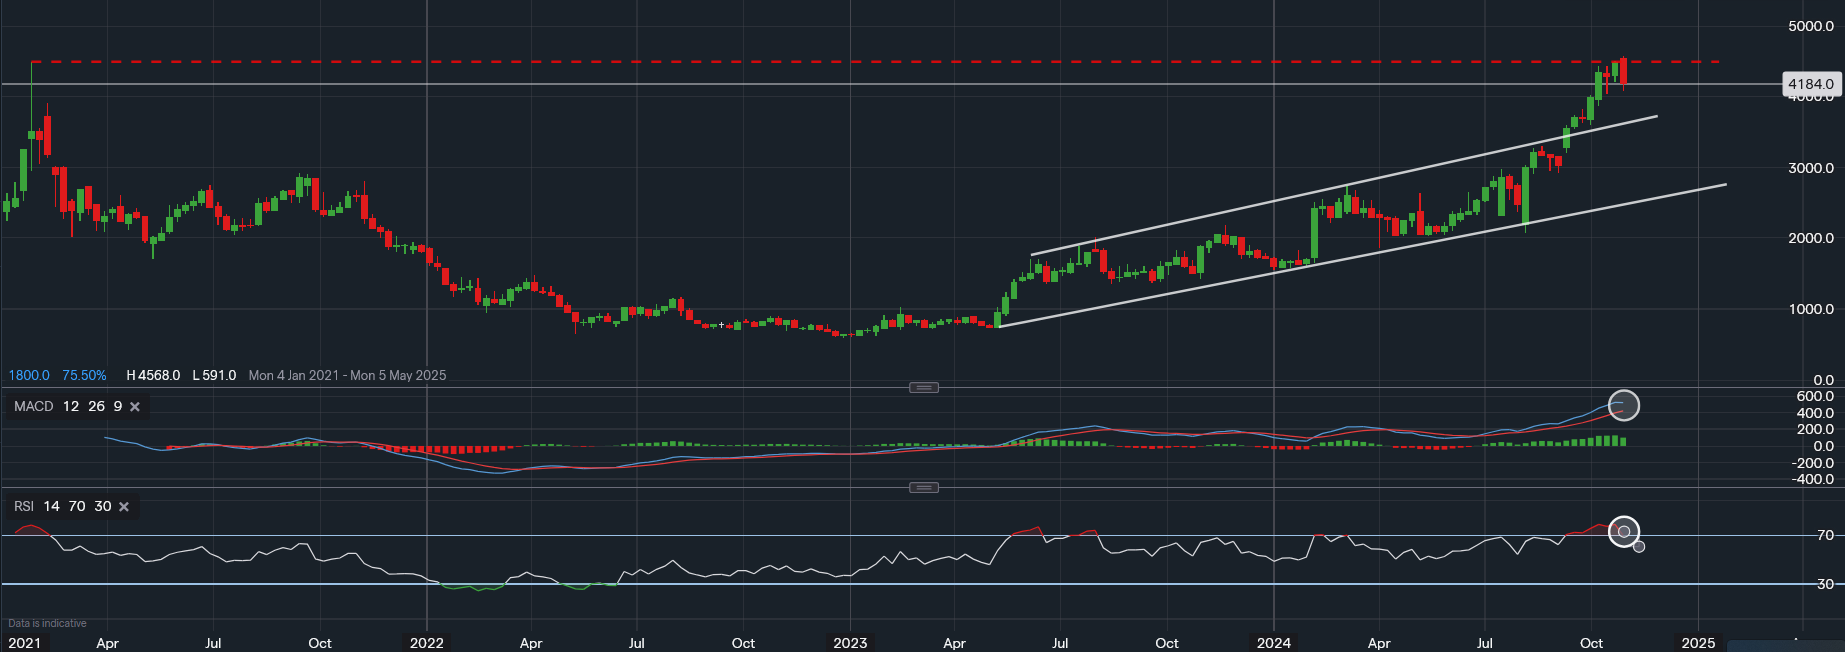
Task: Click the 2024 year marker on time axis
Action: pos(1274,643)
